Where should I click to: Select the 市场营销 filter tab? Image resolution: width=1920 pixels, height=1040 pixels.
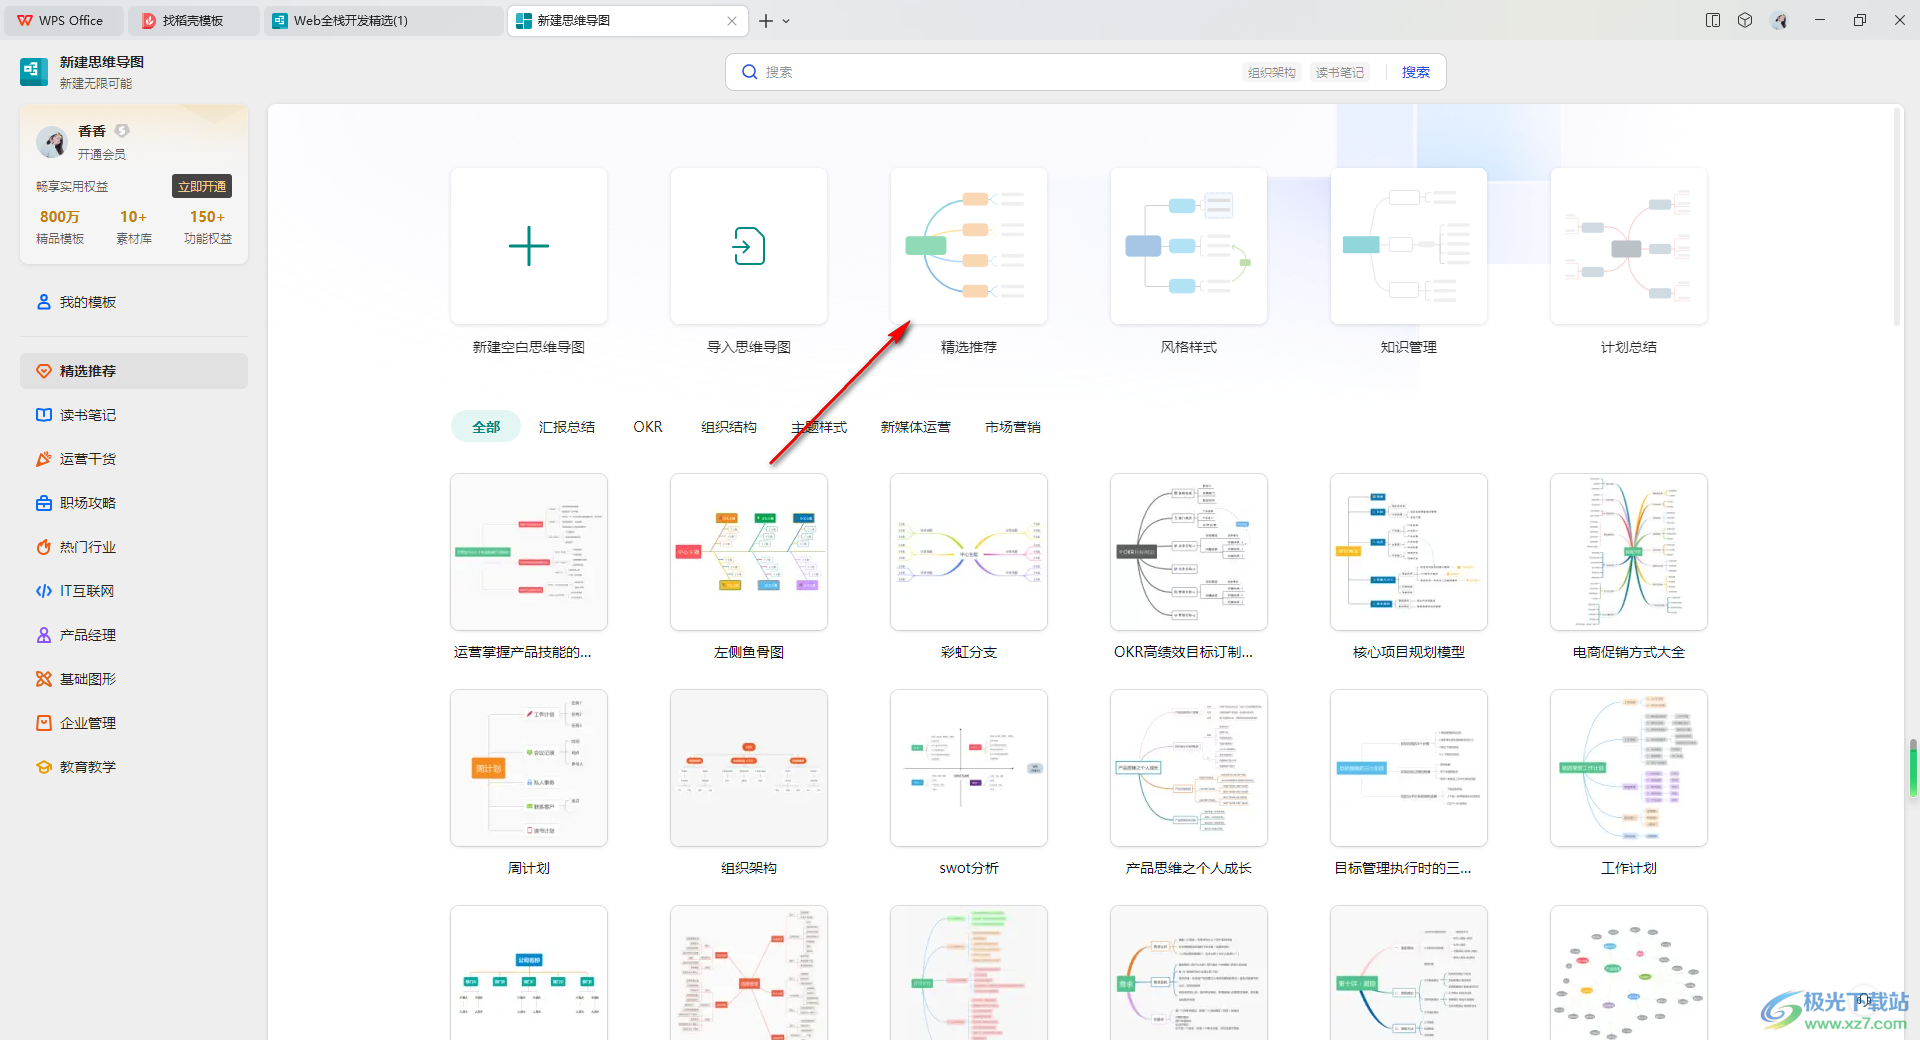tap(1013, 427)
